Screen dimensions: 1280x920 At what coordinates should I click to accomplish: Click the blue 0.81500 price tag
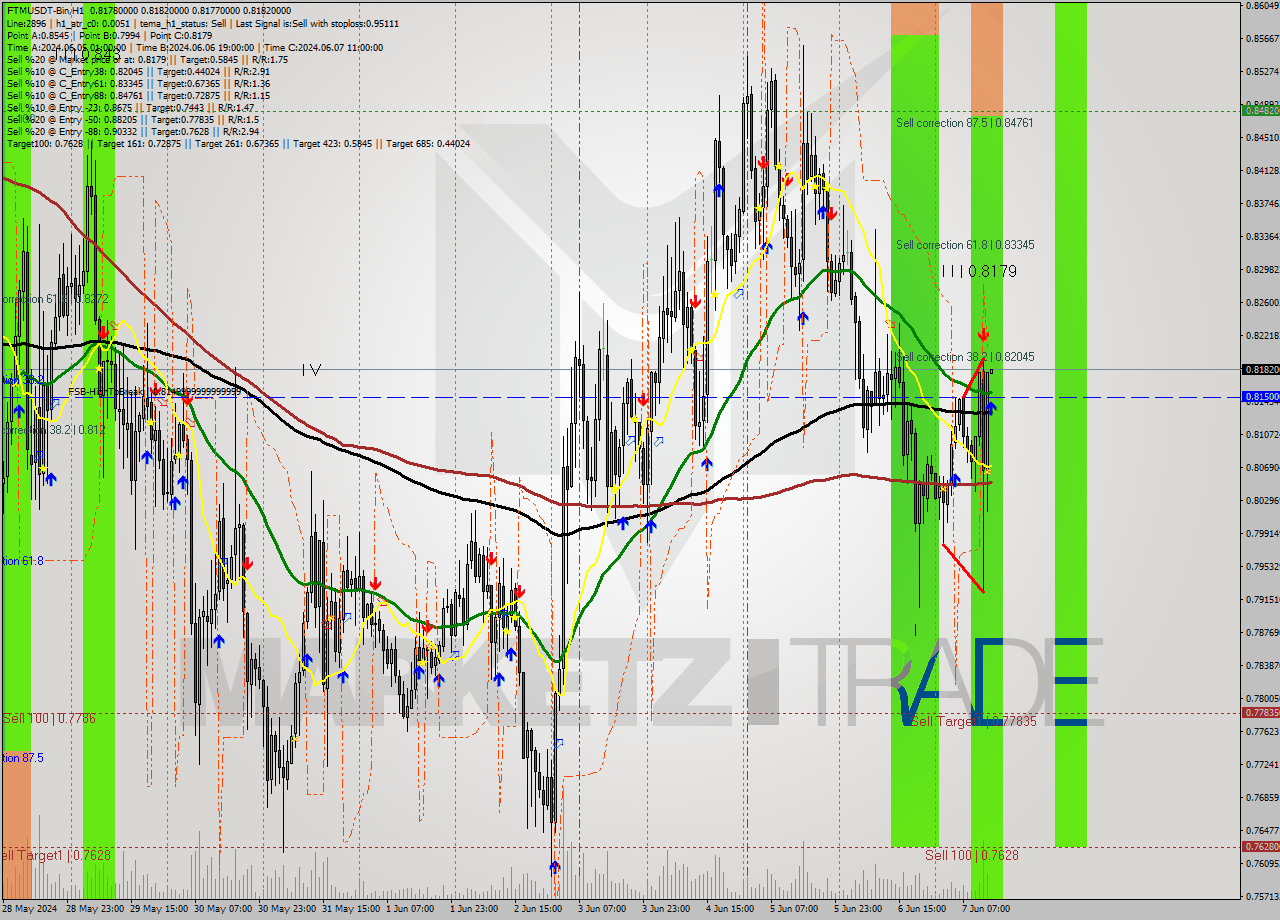point(1260,397)
